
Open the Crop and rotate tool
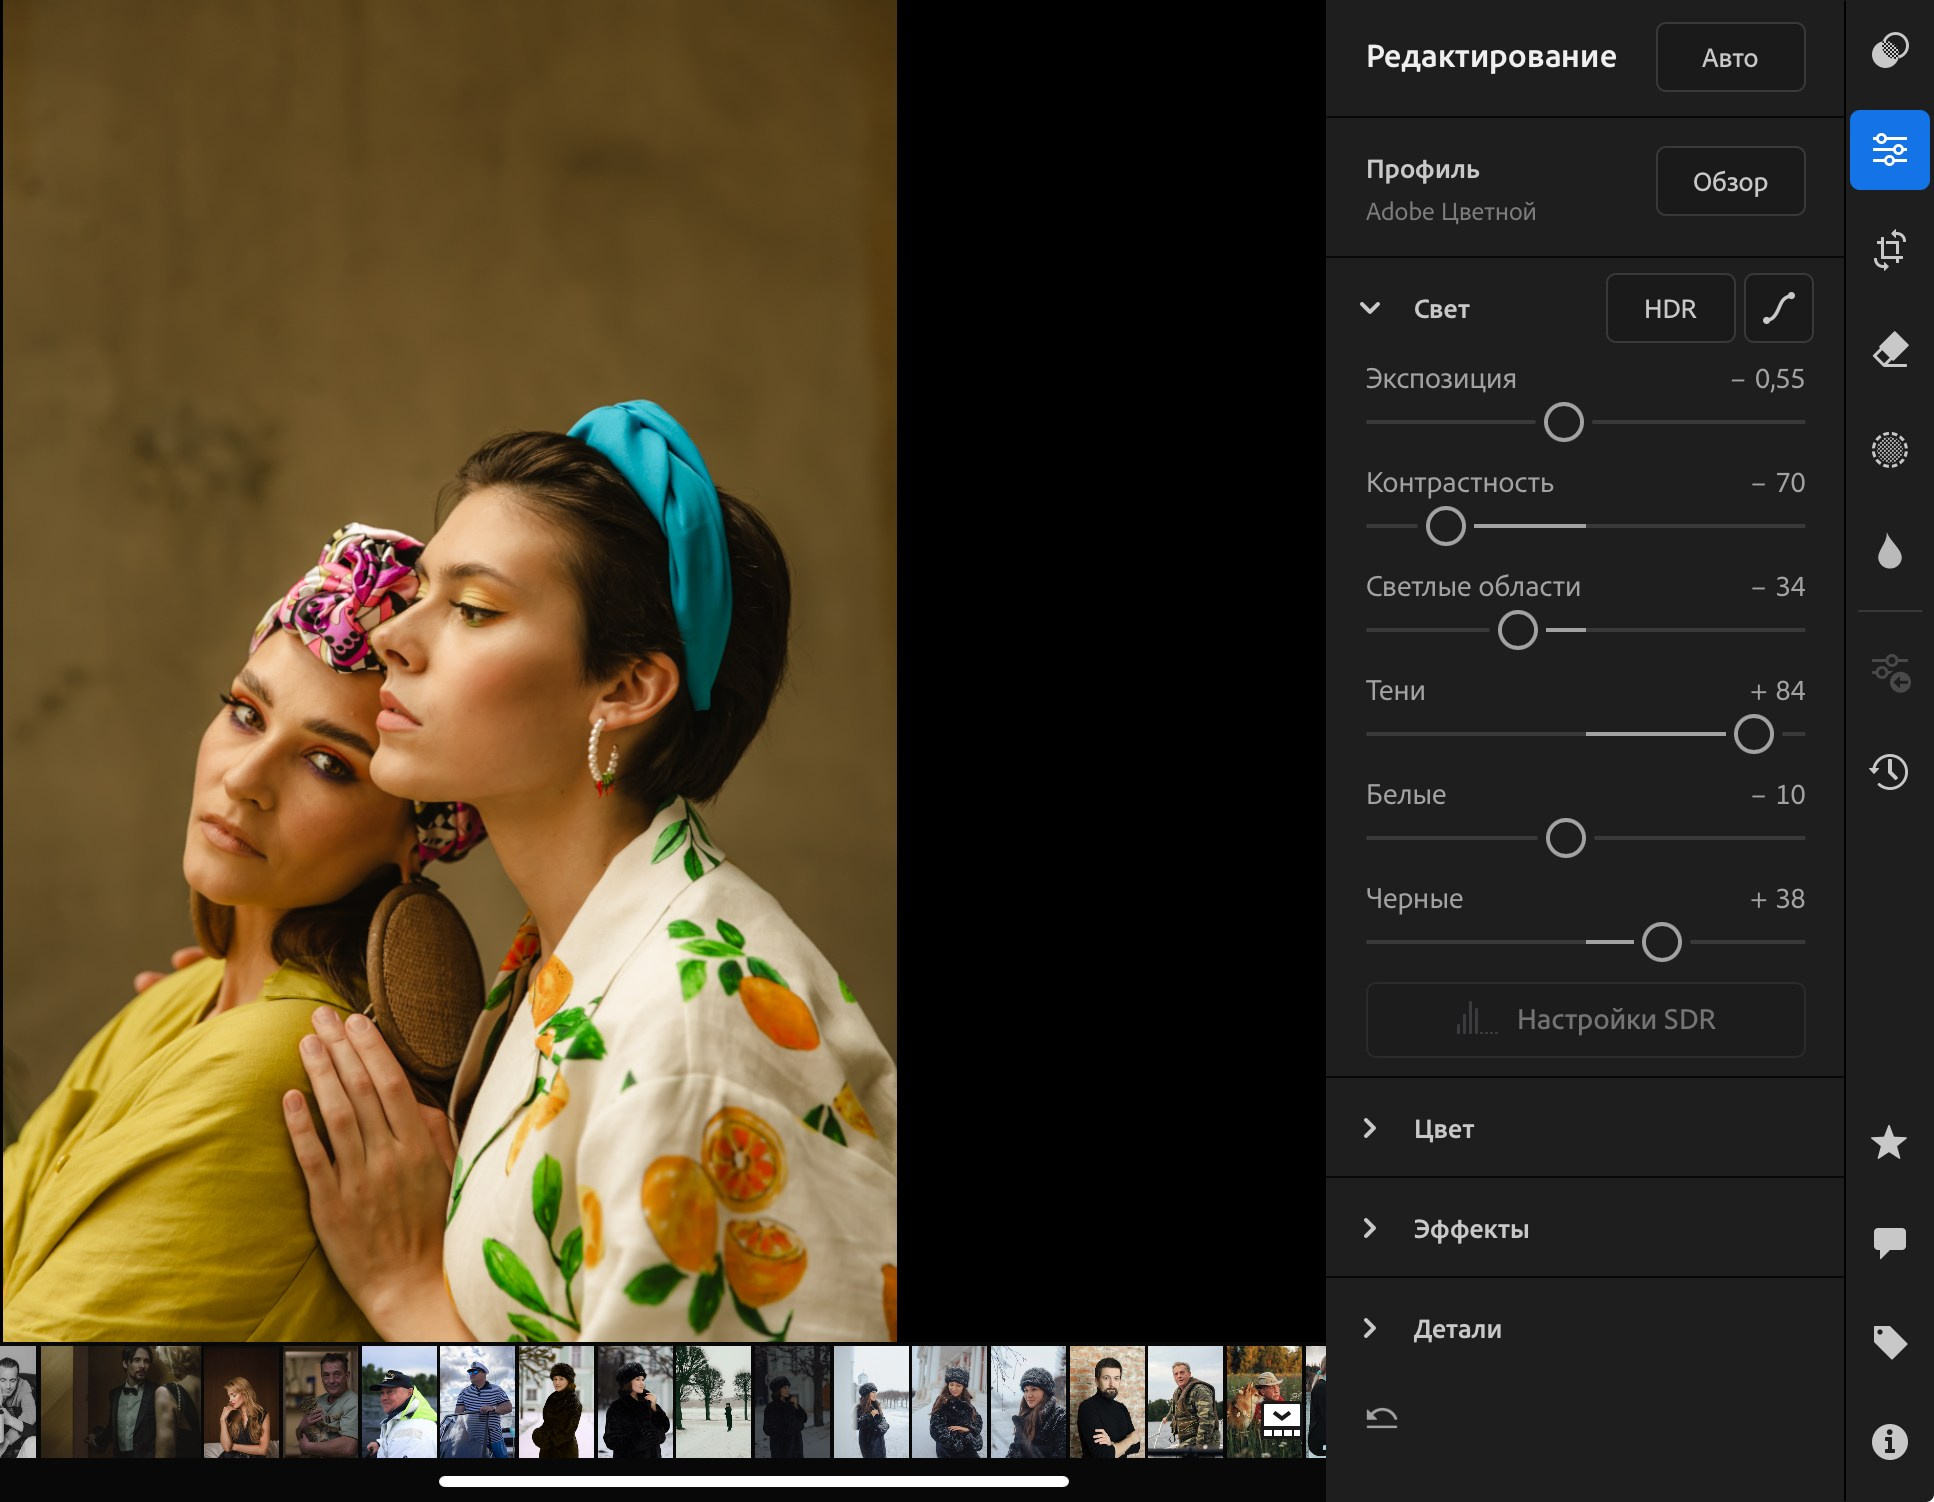tap(1889, 250)
